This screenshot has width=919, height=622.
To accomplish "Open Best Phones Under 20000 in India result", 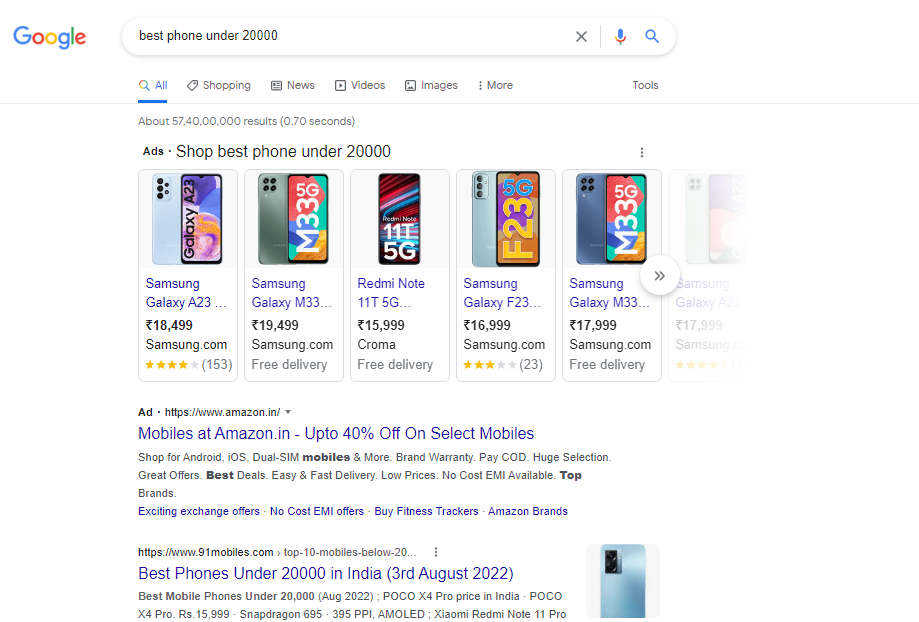I will [x=326, y=573].
